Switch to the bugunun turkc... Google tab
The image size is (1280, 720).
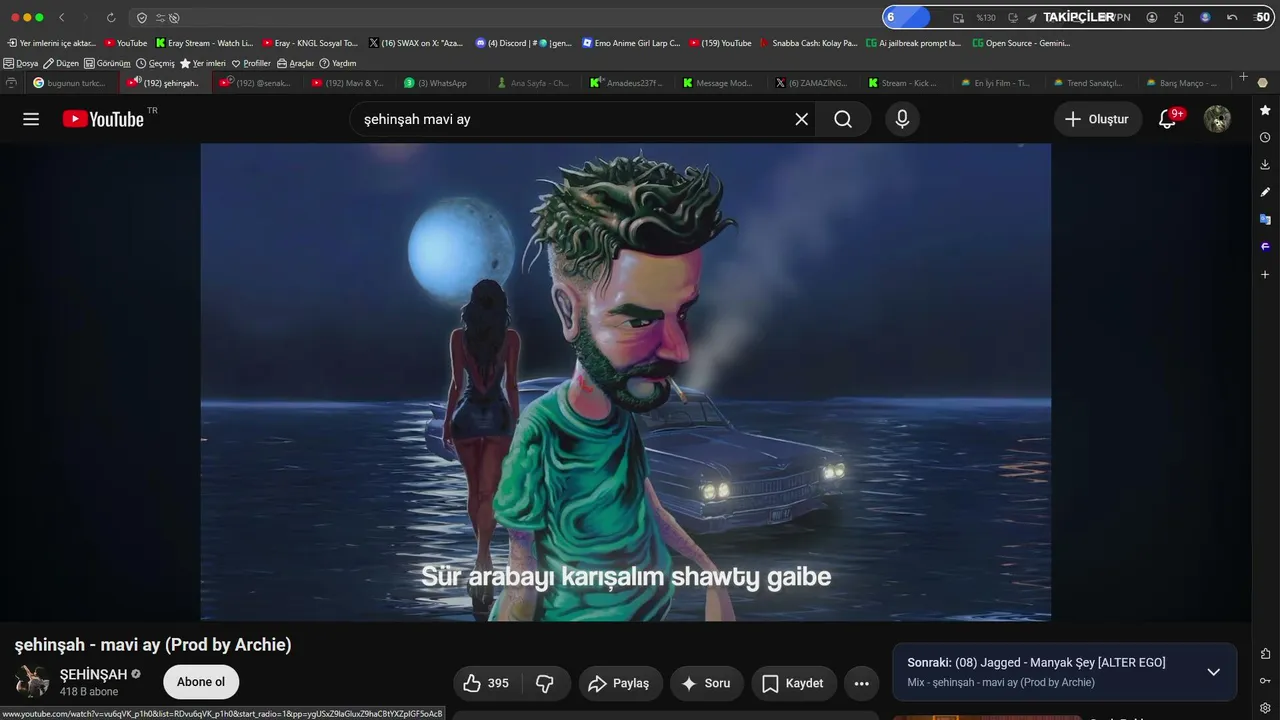72,83
